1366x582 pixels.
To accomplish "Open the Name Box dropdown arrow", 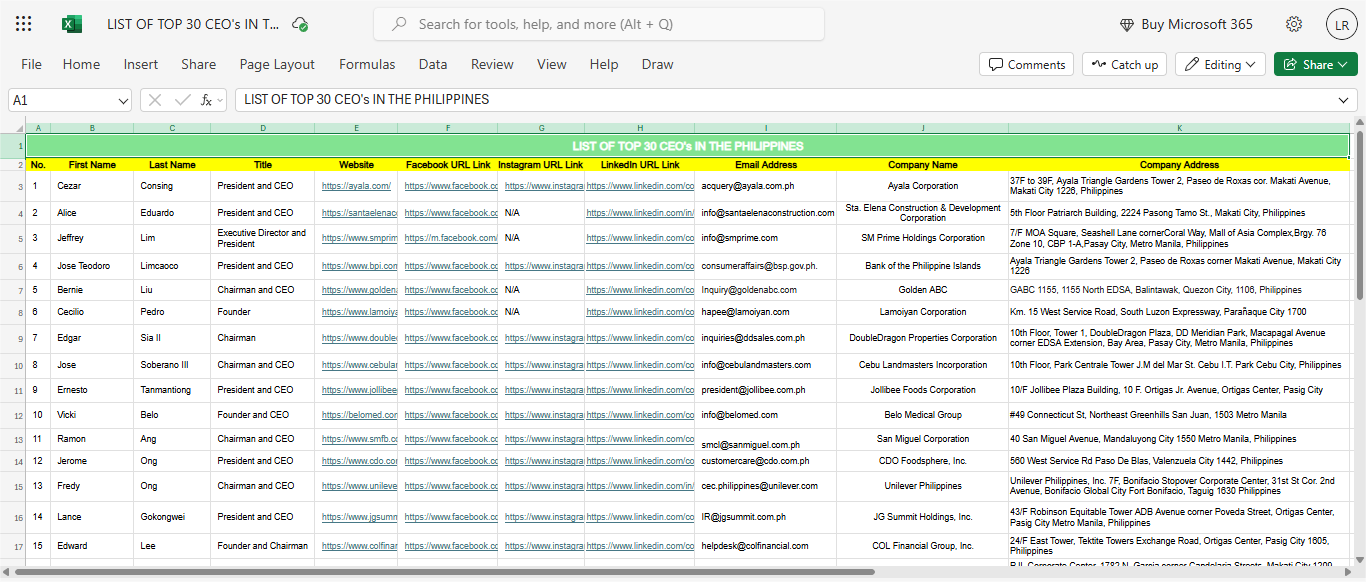I will pos(123,100).
